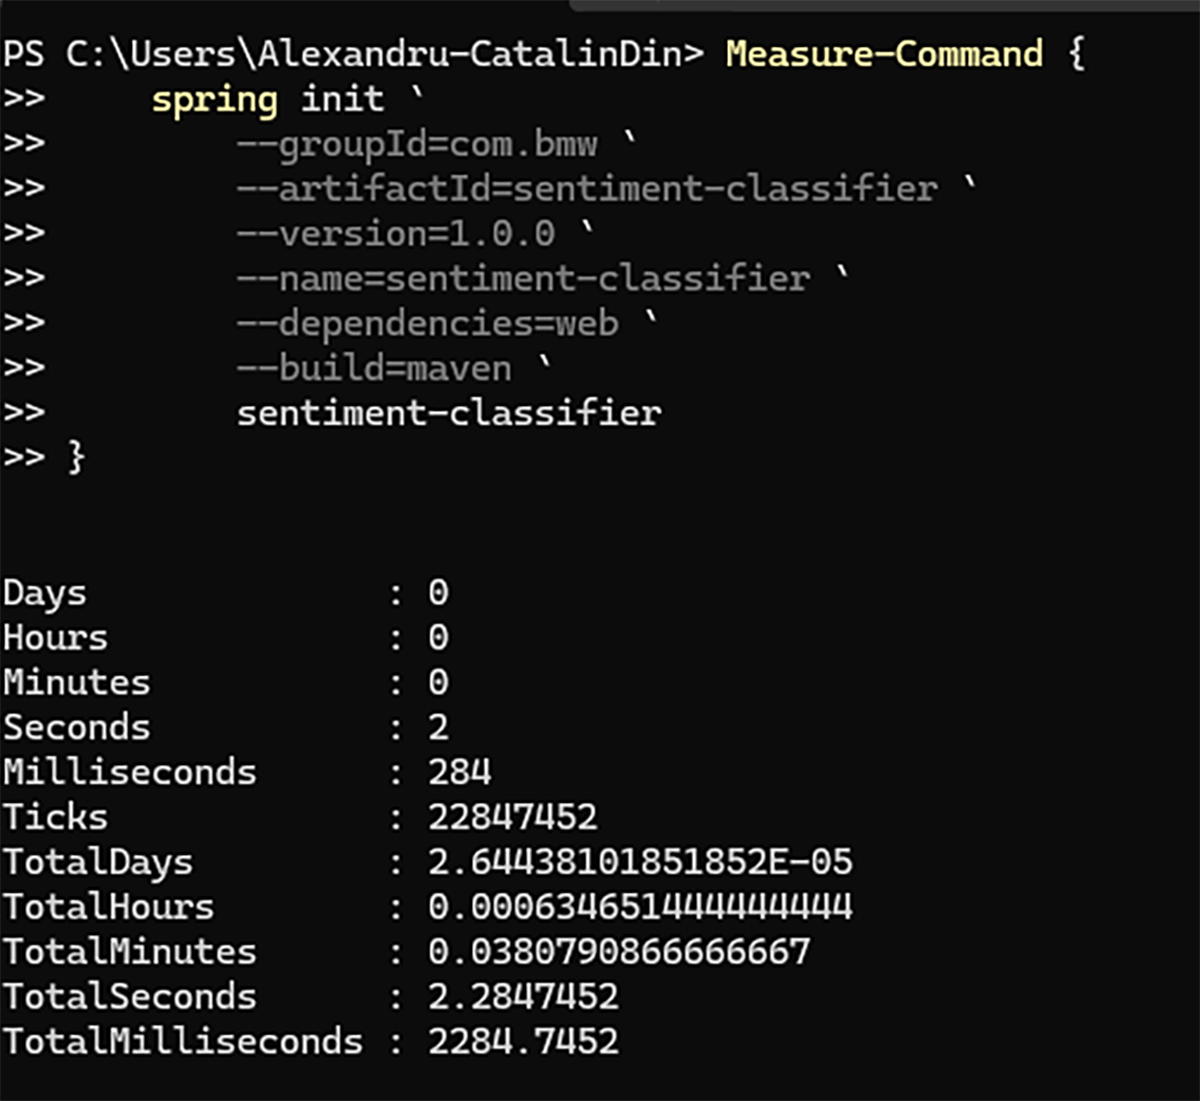The image size is (1200, 1101).
Task: Click the TotalHours value
Action: click(640, 907)
